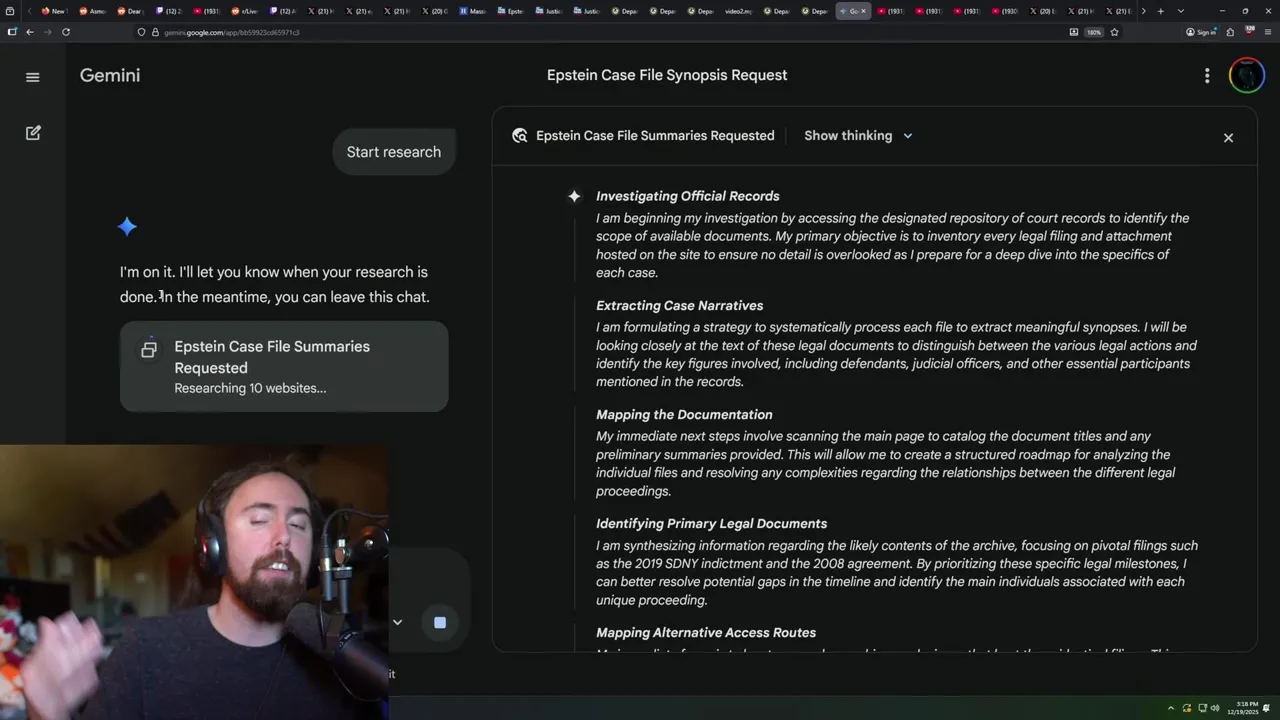Open the Windows notification center

(x=1267, y=708)
